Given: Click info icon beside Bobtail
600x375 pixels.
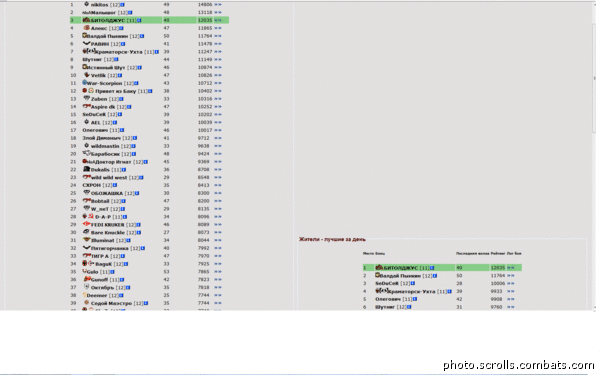Looking at the screenshot, I should click(124, 201).
